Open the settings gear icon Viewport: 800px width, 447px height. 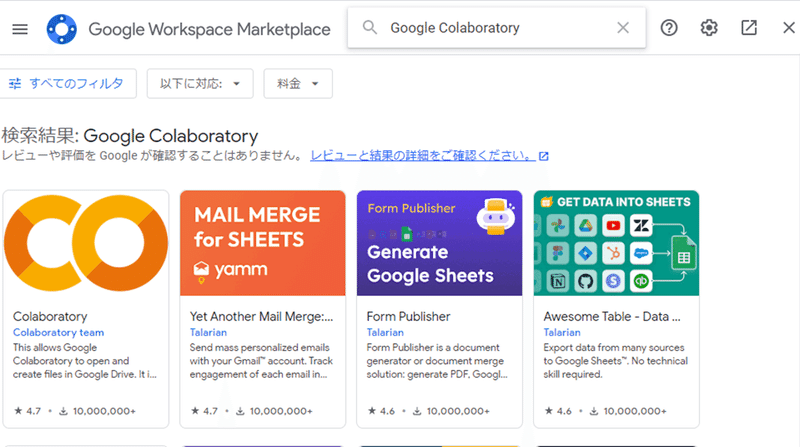709,28
